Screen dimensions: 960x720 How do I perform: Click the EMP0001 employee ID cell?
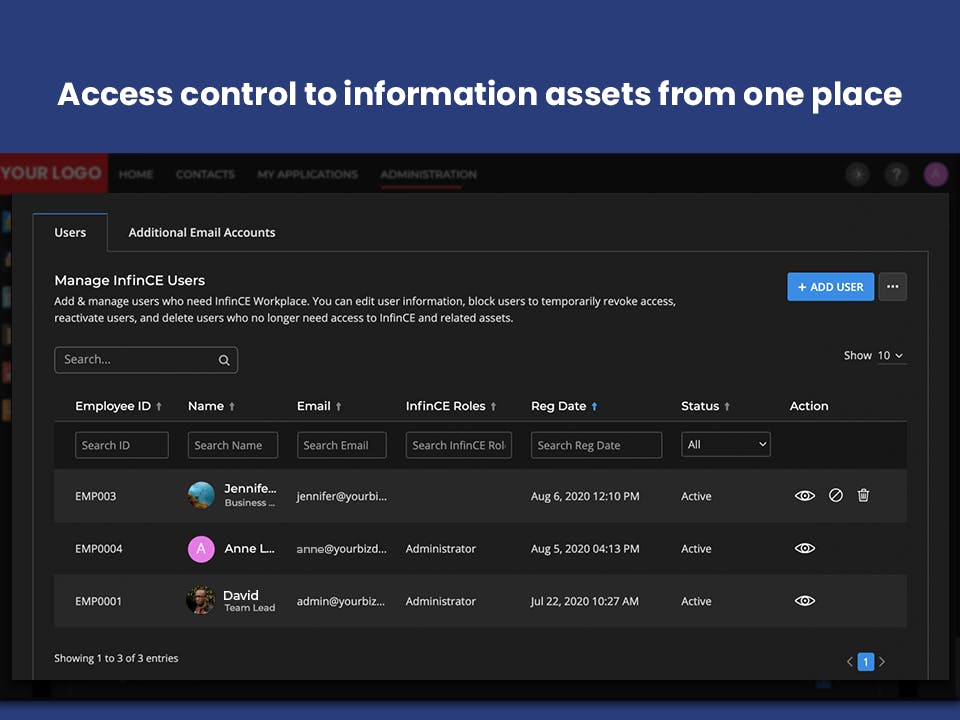pyautogui.click(x=98, y=602)
